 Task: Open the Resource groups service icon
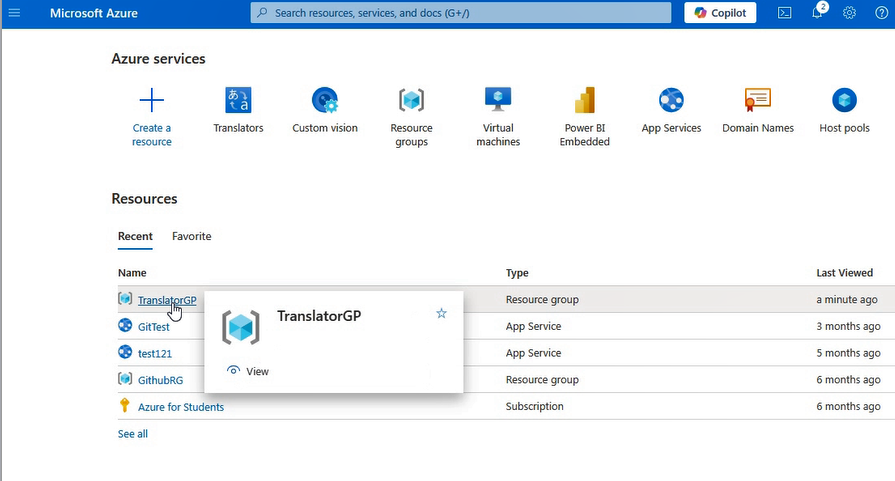tap(412, 100)
